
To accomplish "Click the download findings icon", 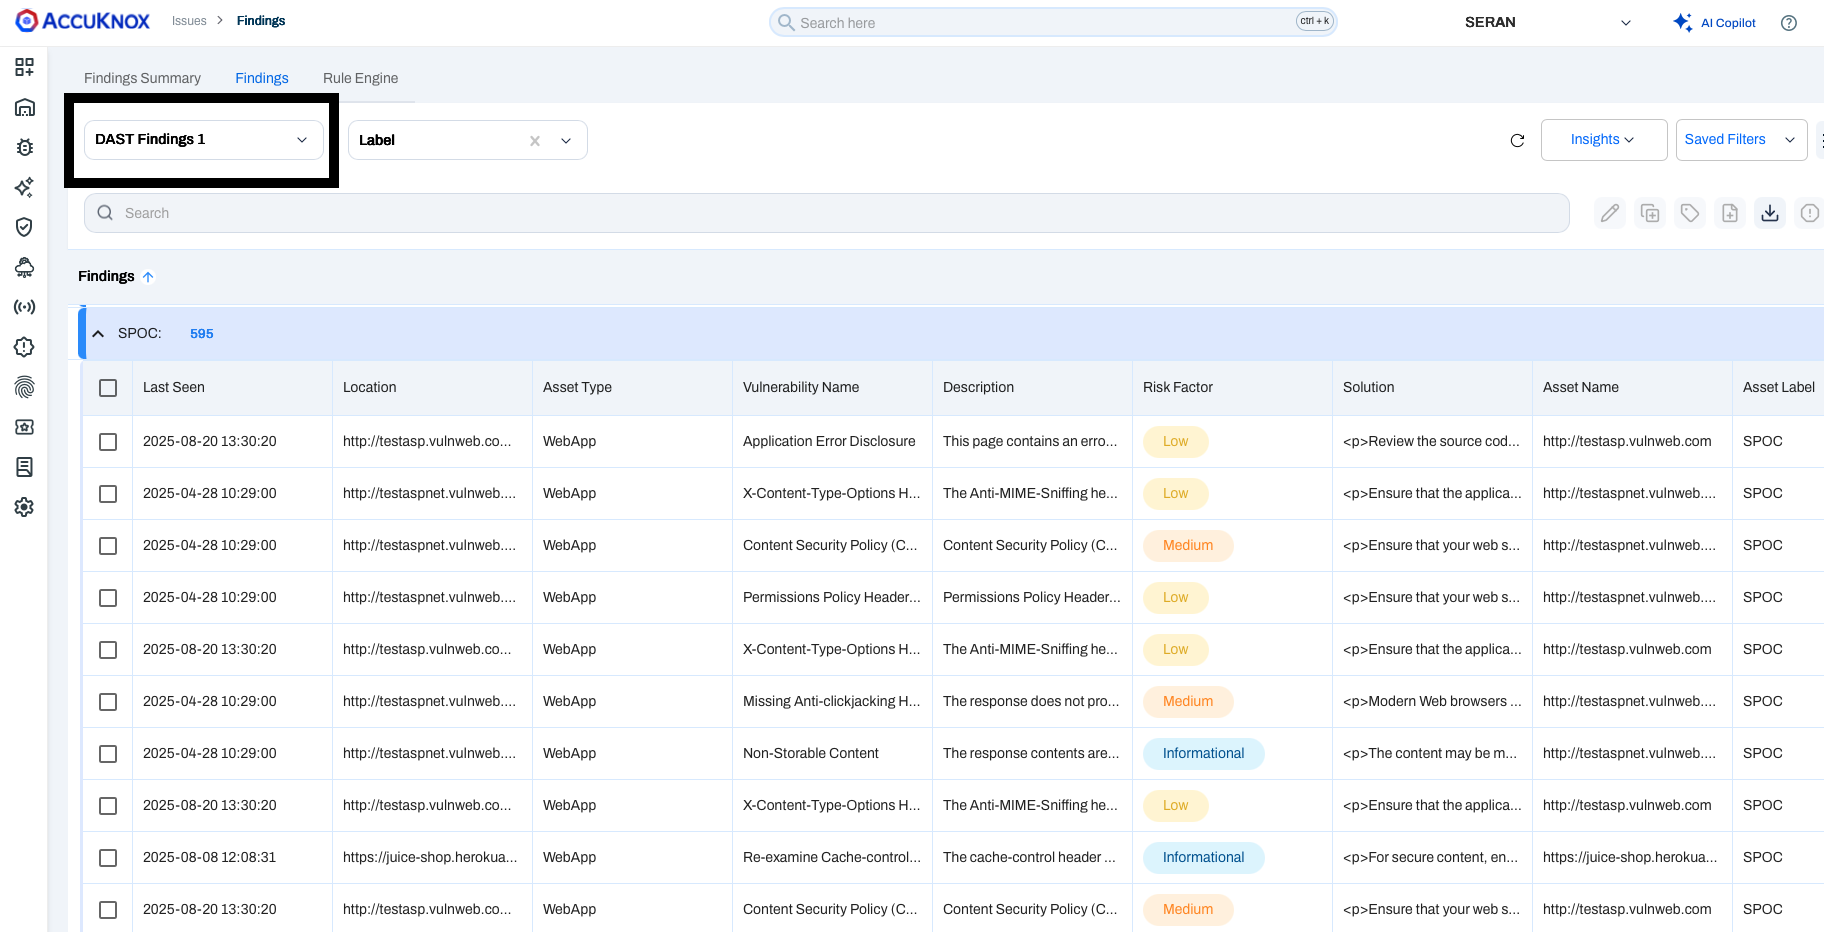I will (x=1769, y=213).
